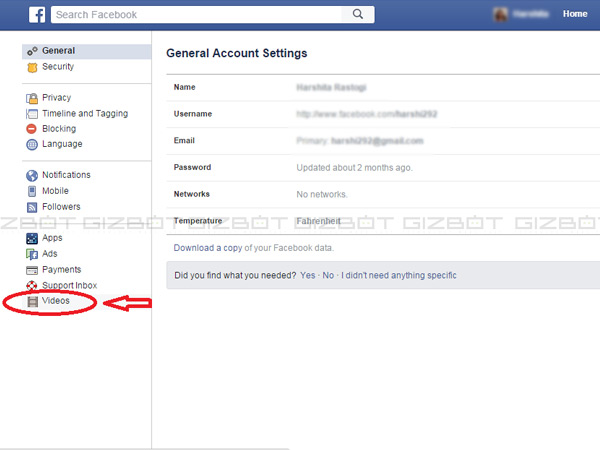This screenshot has height=450, width=600.
Task: Click the Blocking red stop icon
Action: [32, 129]
